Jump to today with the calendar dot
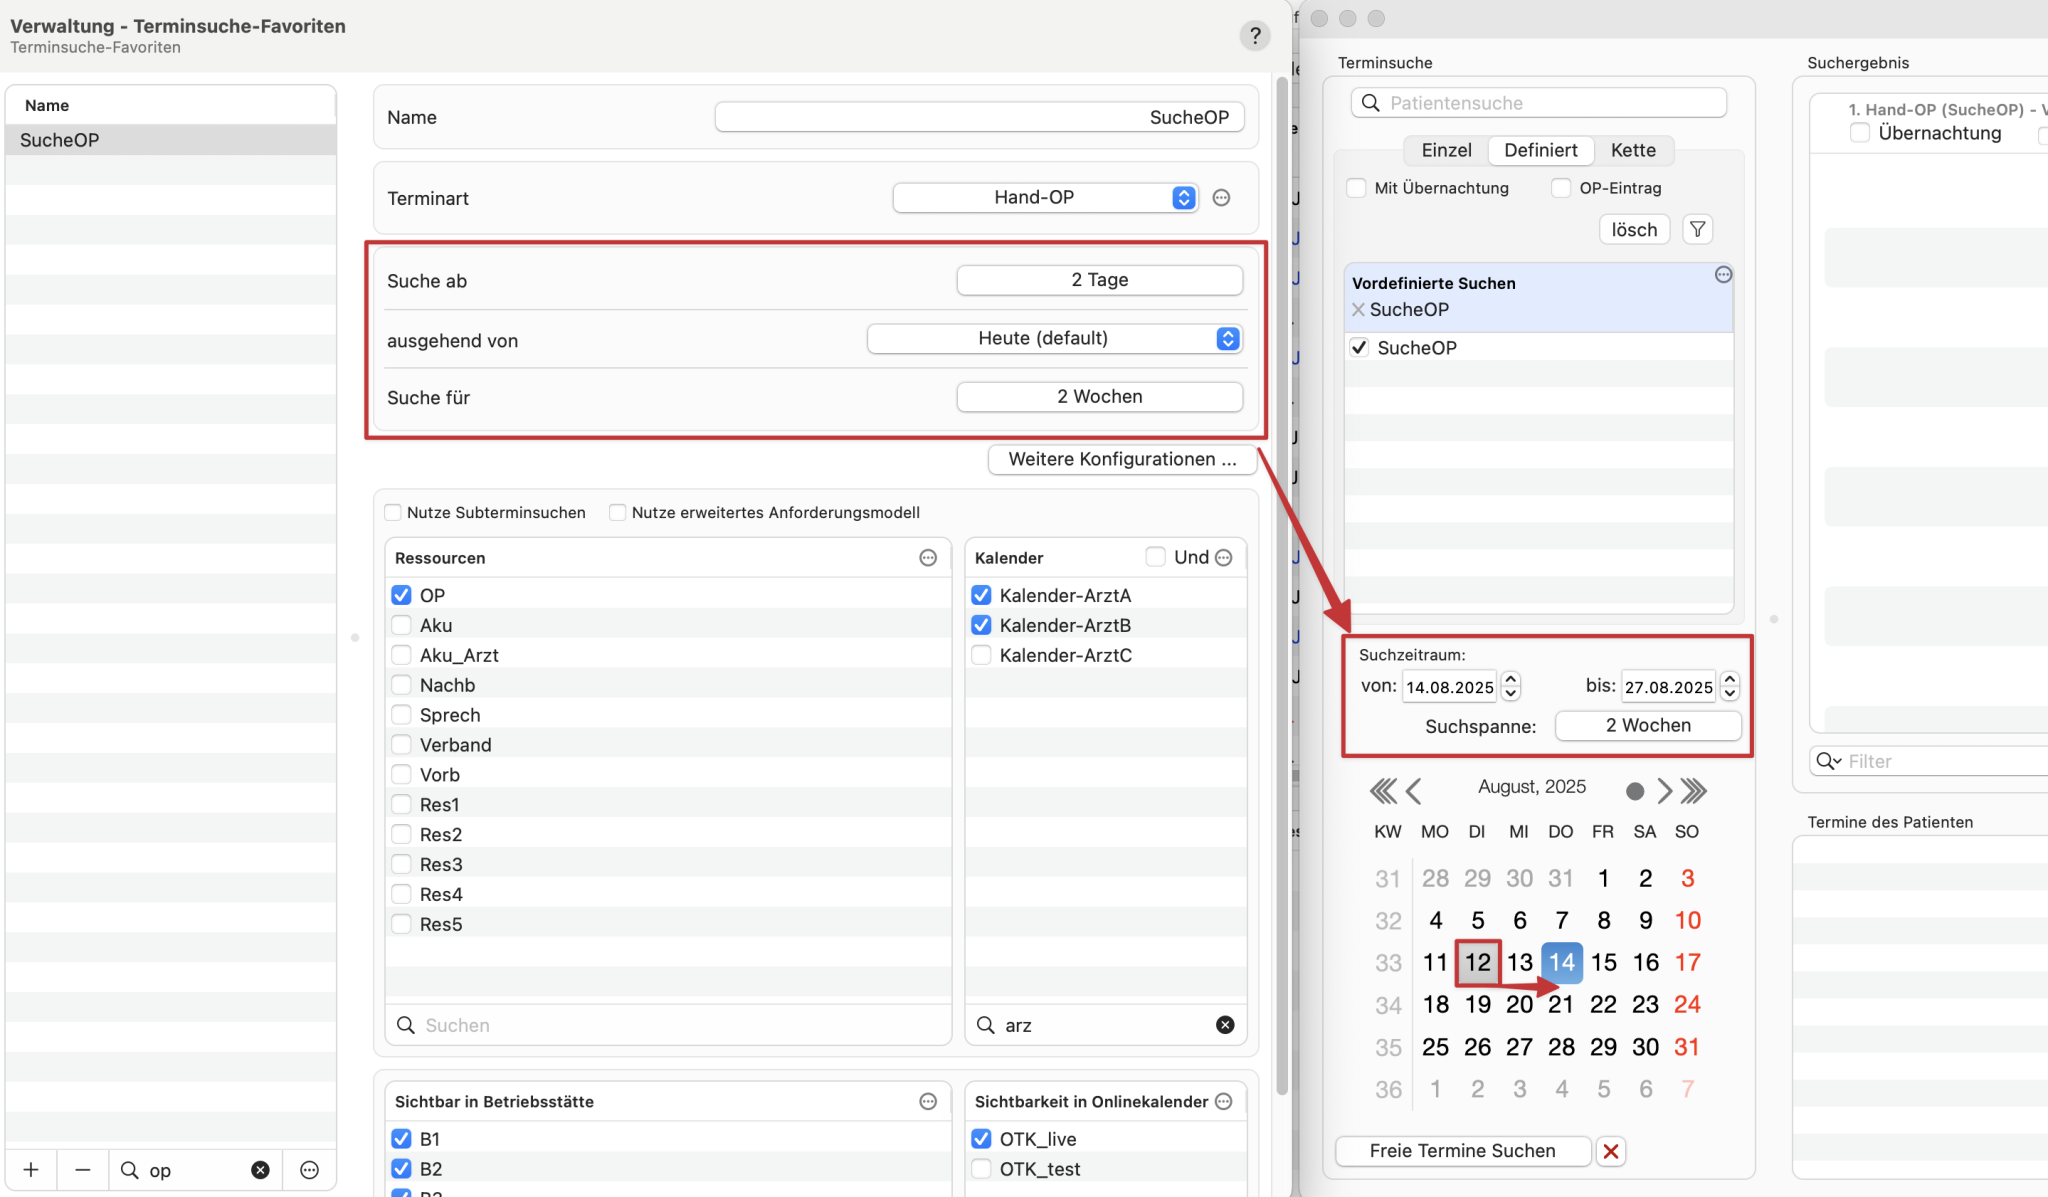This screenshot has width=2048, height=1197. pos(1635,792)
